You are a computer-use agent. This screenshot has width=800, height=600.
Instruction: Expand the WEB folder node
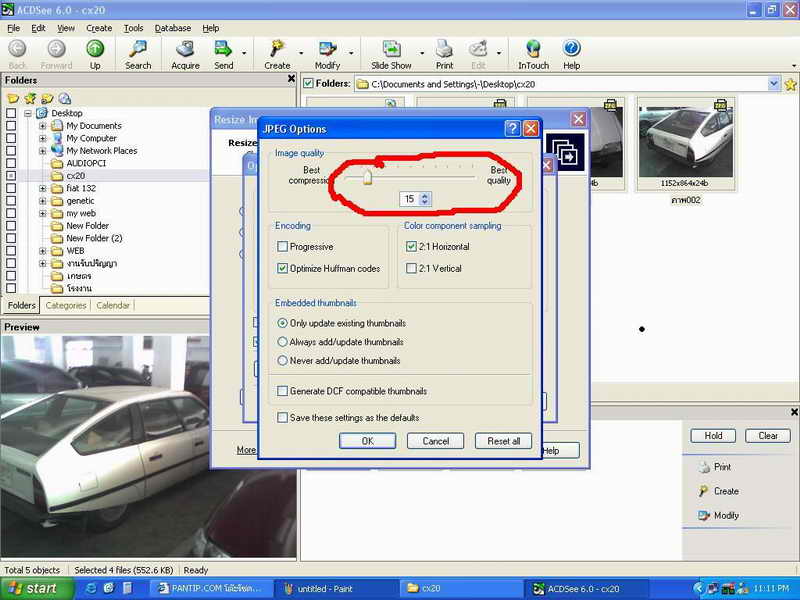(43, 251)
